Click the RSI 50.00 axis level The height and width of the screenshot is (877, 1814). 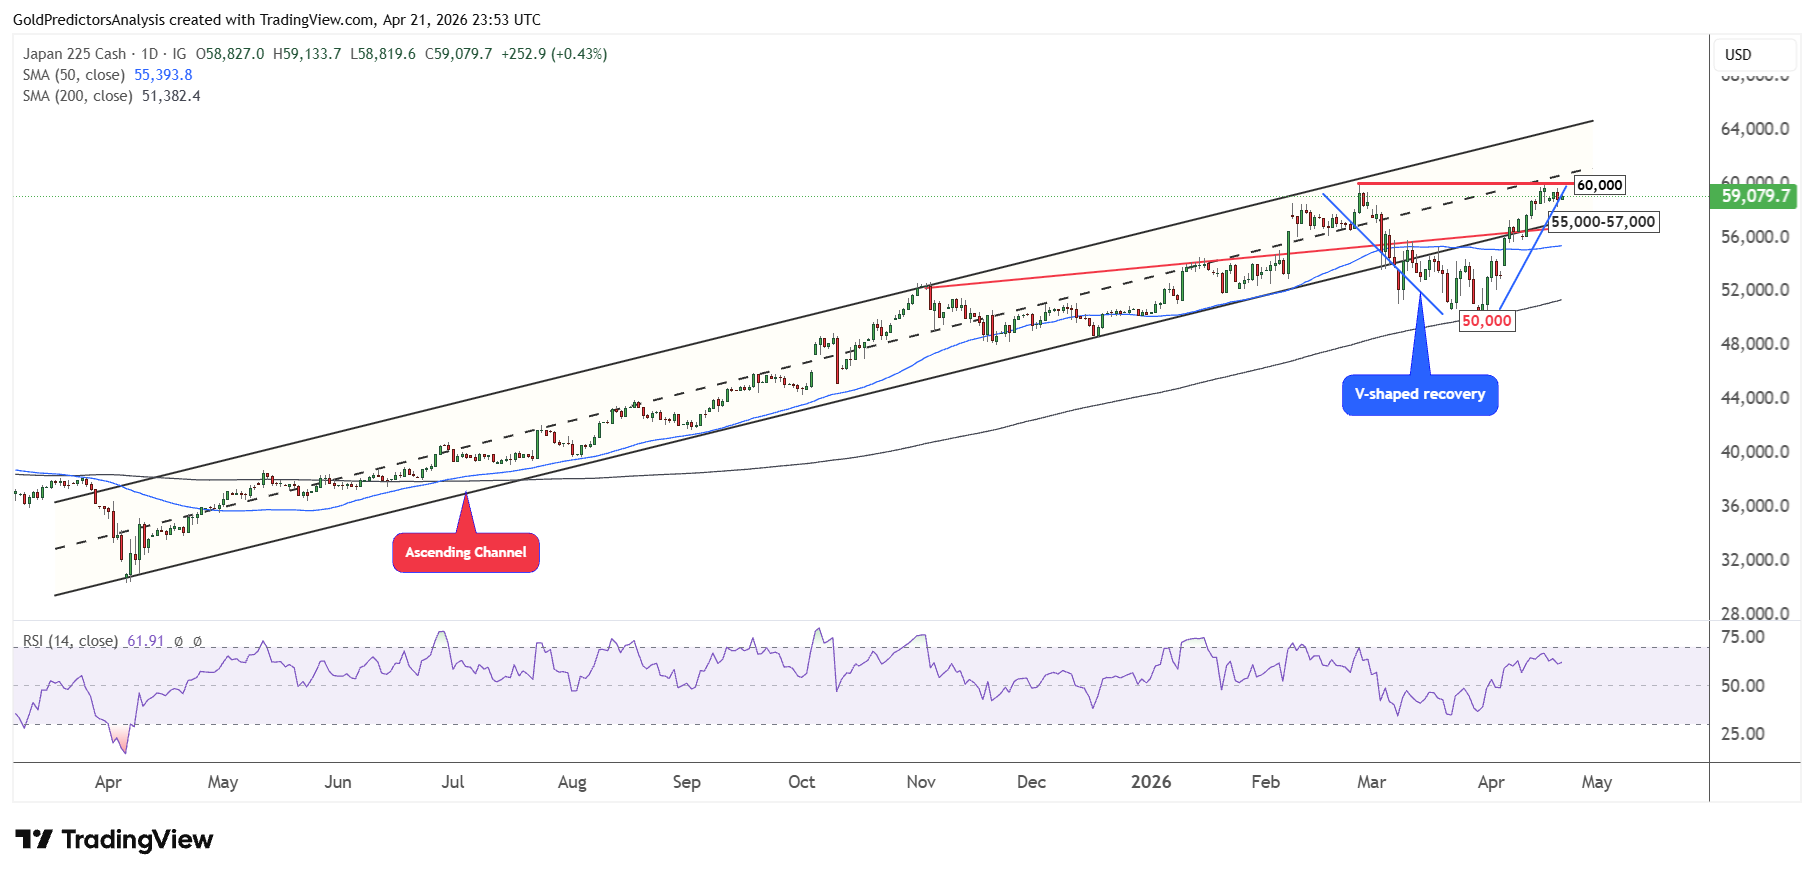pyautogui.click(x=1742, y=686)
